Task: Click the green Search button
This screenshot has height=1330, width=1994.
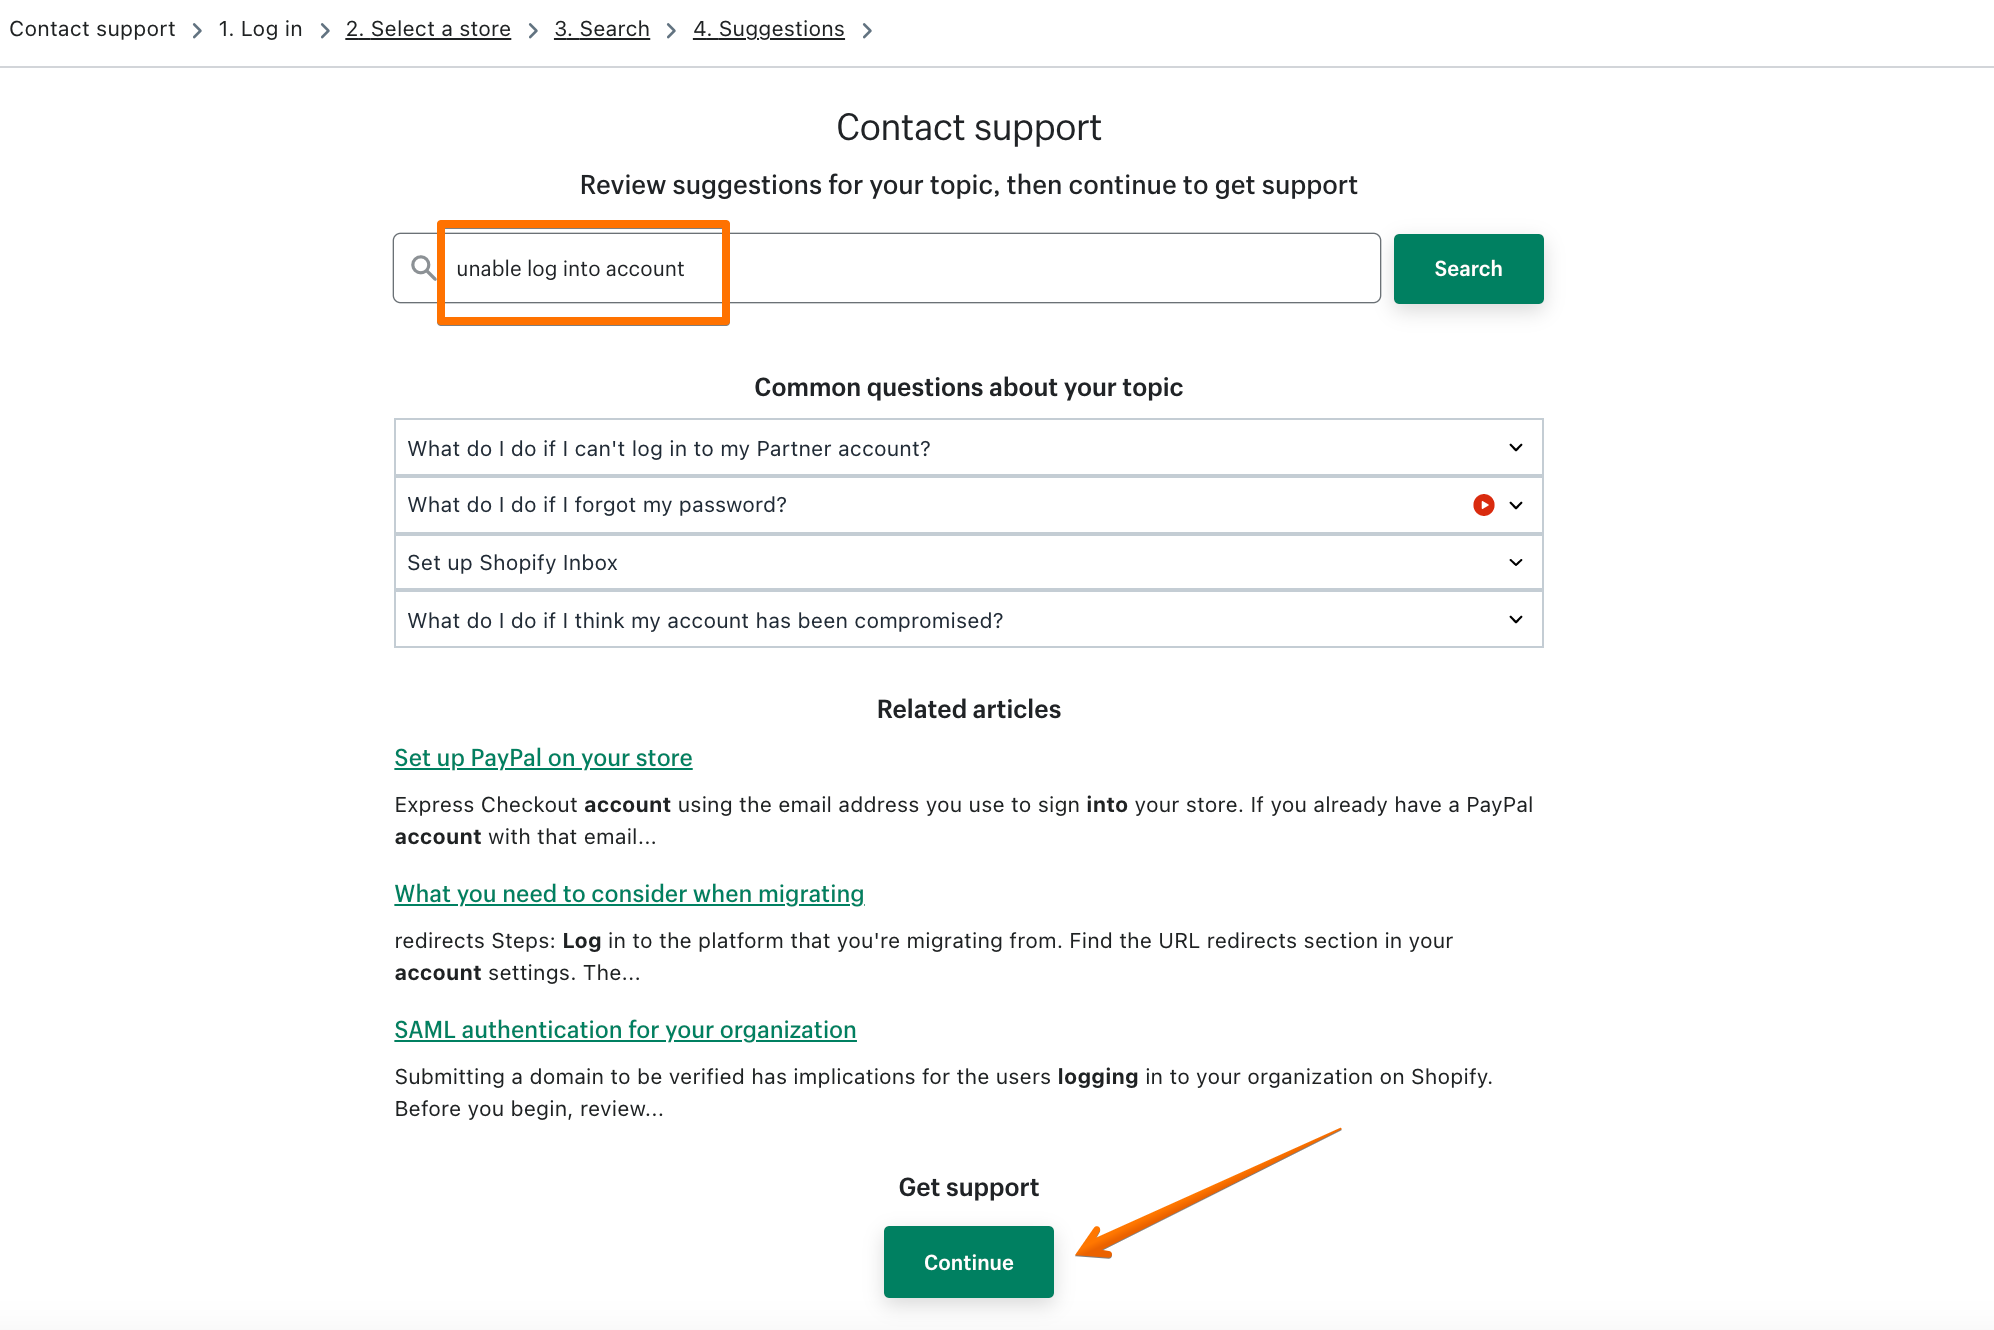Action: [x=1467, y=268]
